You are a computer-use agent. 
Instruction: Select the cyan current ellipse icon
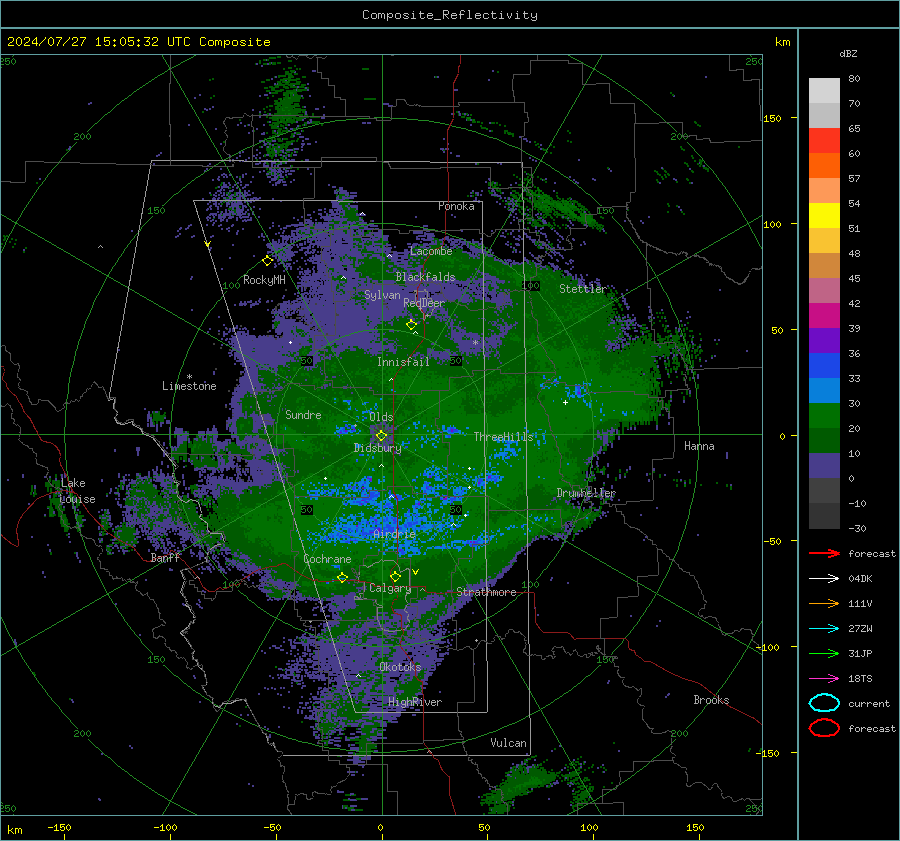pyautogui.click(x=824, y=703)
